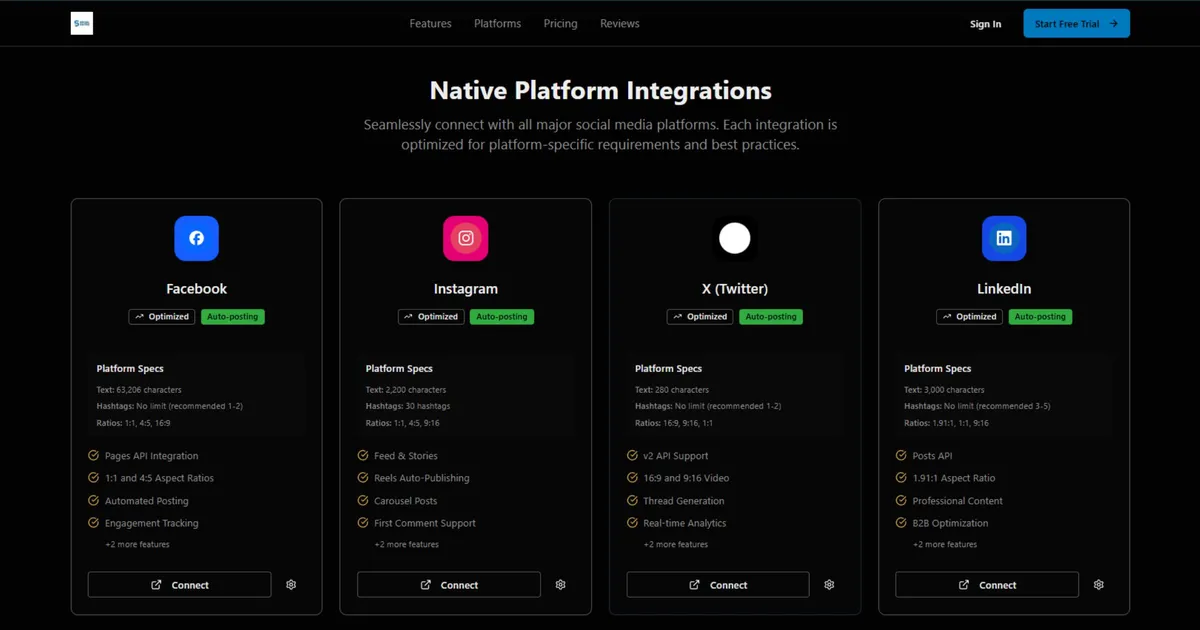Open Instagram integration settings gear
1200x630 pixels.
click(560, 585)
